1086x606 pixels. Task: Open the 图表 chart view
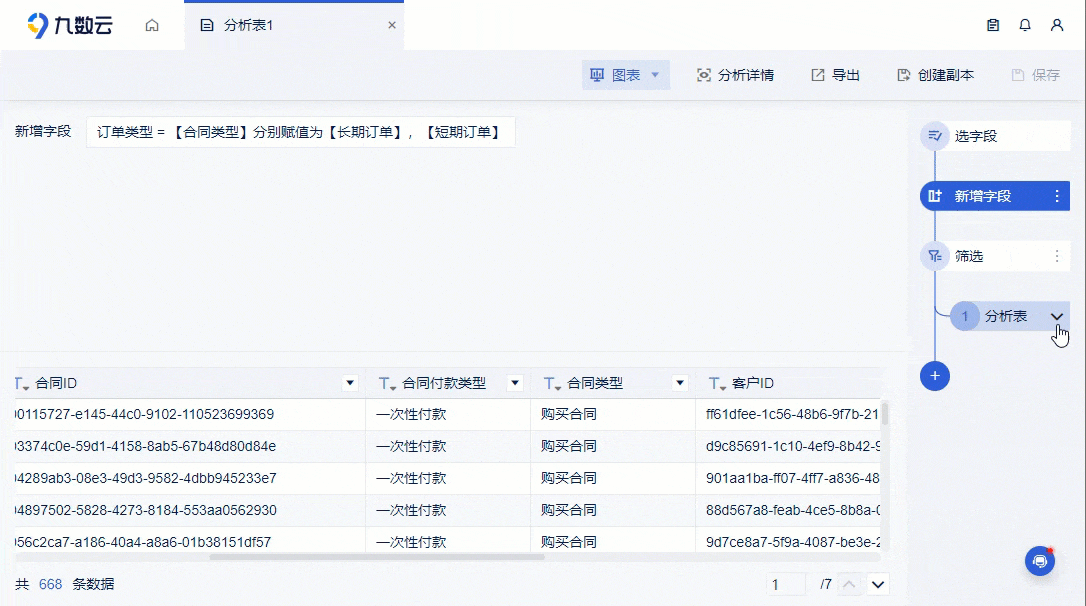click(x=617, y=75)
